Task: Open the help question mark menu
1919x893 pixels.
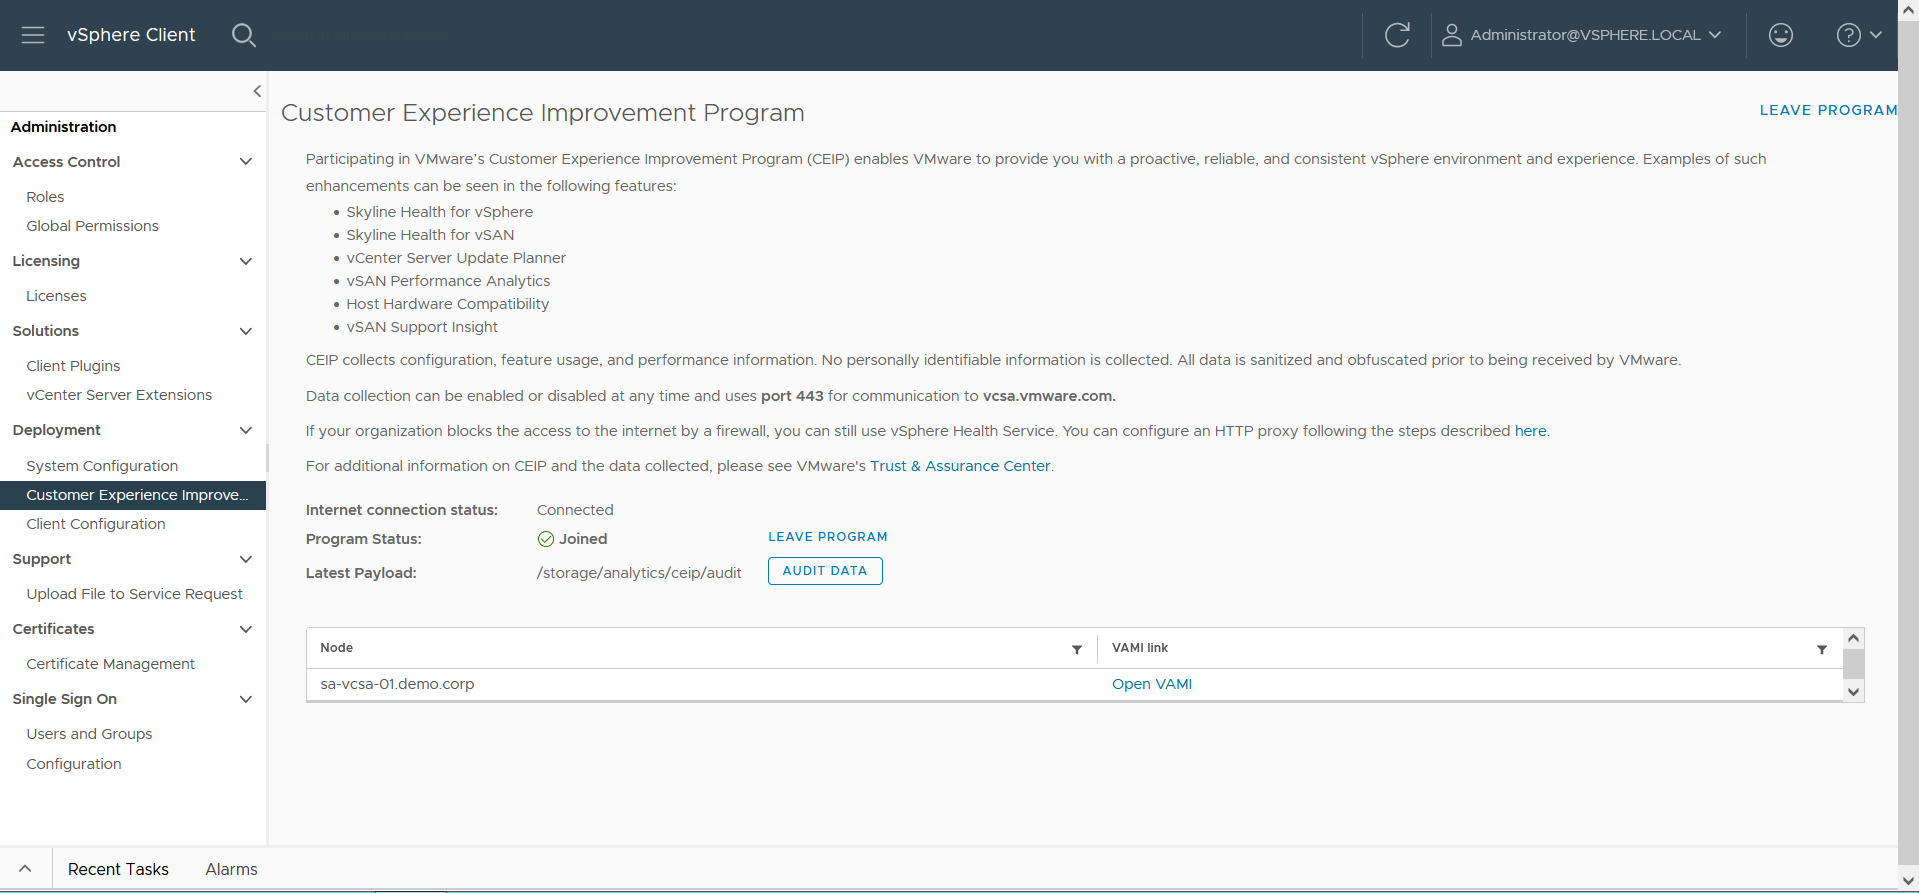Action: tap(1859, 35)
